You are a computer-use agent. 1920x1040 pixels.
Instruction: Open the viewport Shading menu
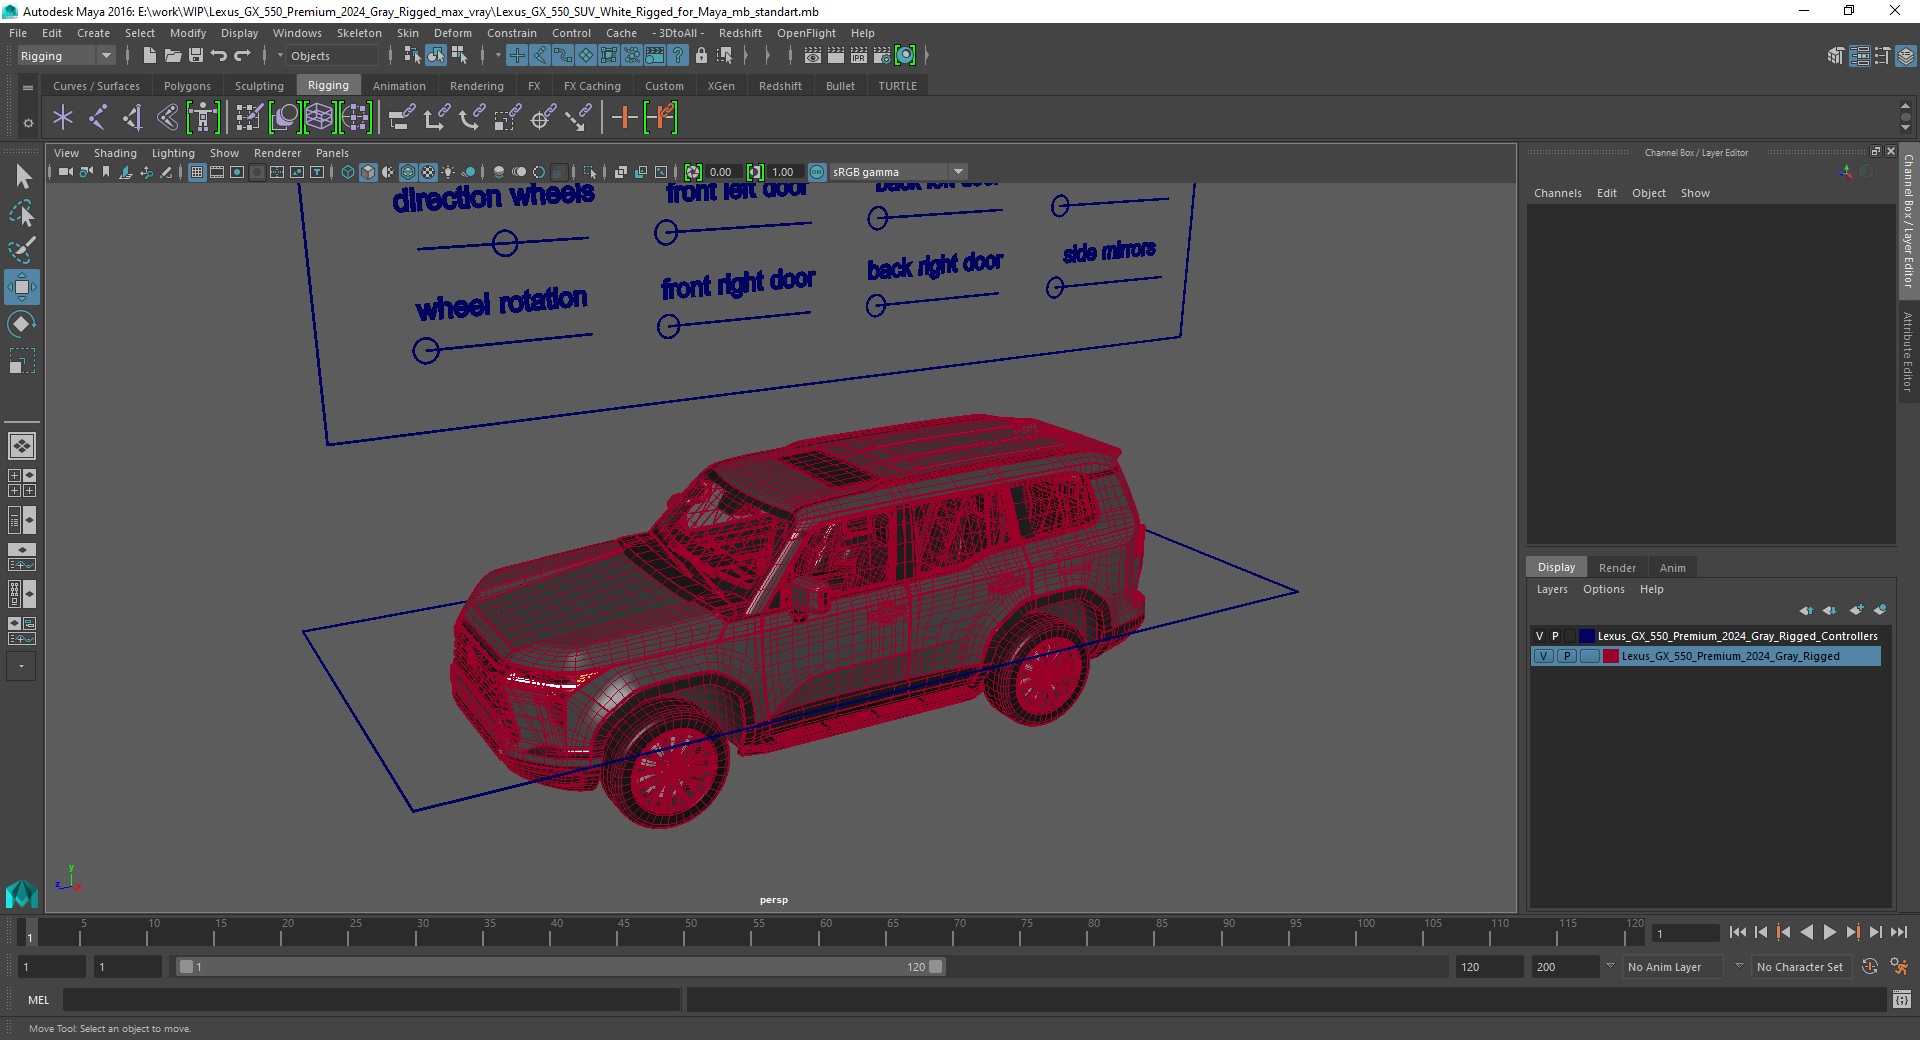115,153
